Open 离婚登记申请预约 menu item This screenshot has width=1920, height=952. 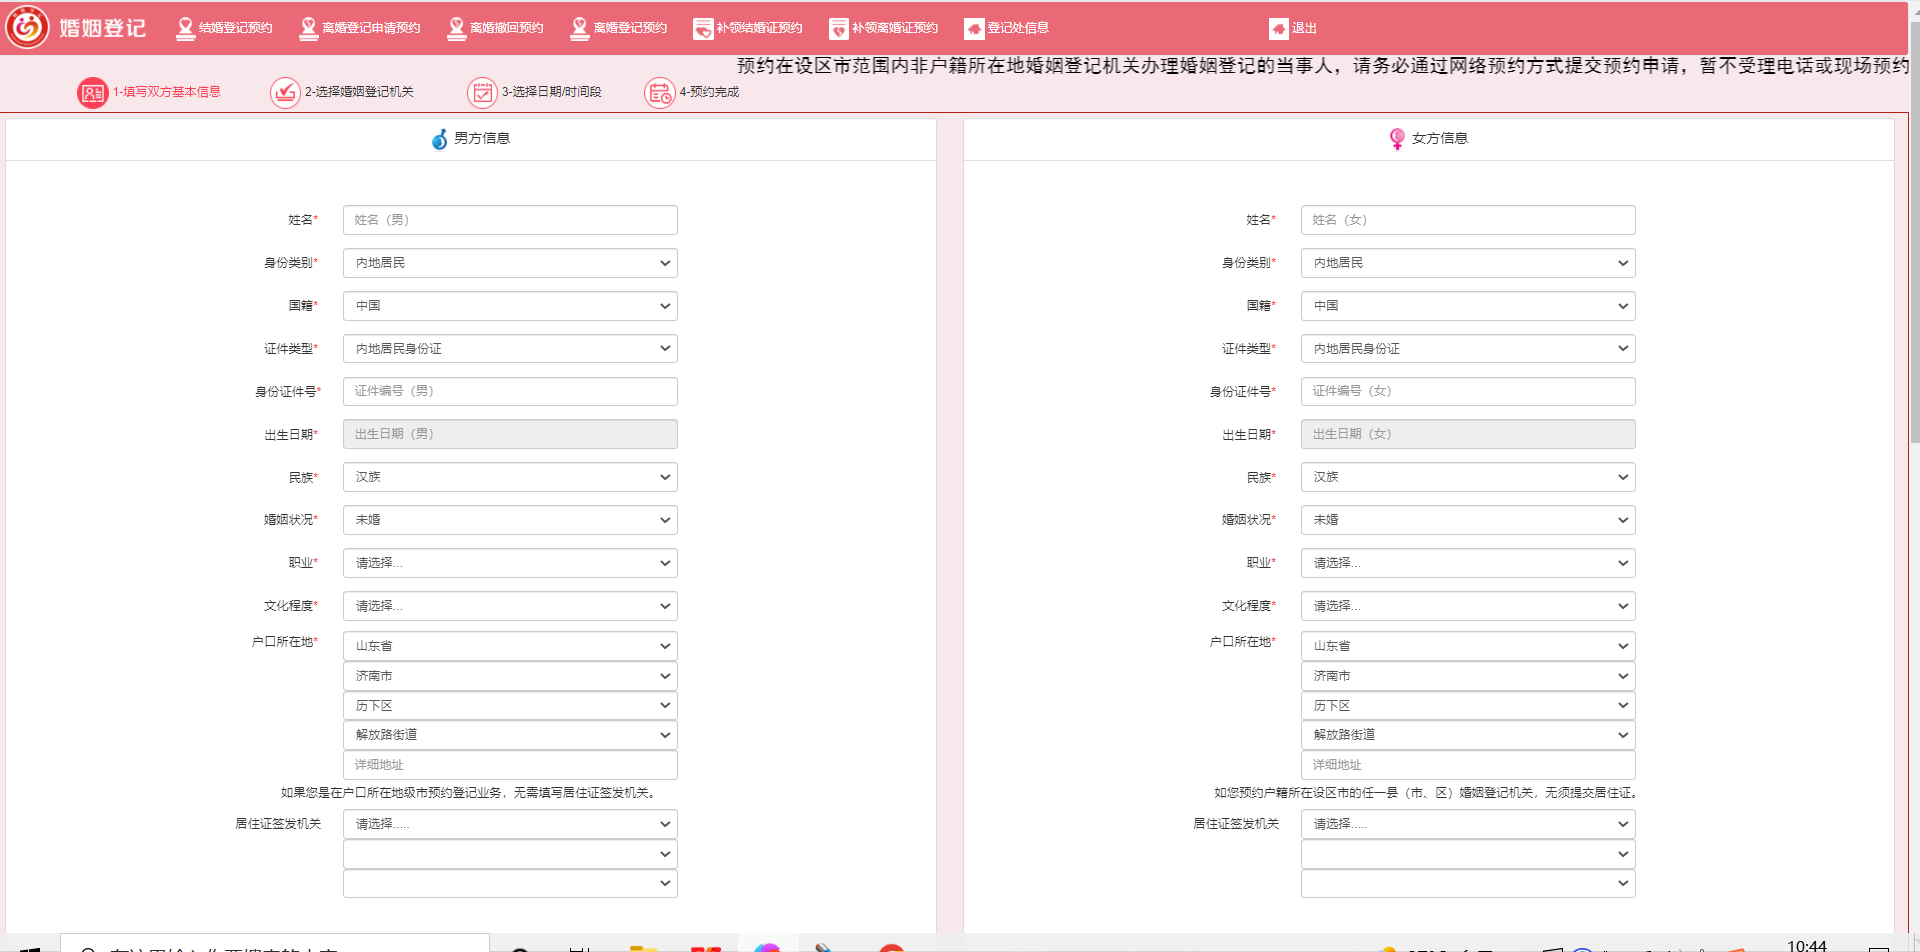(x=360, y=28)
